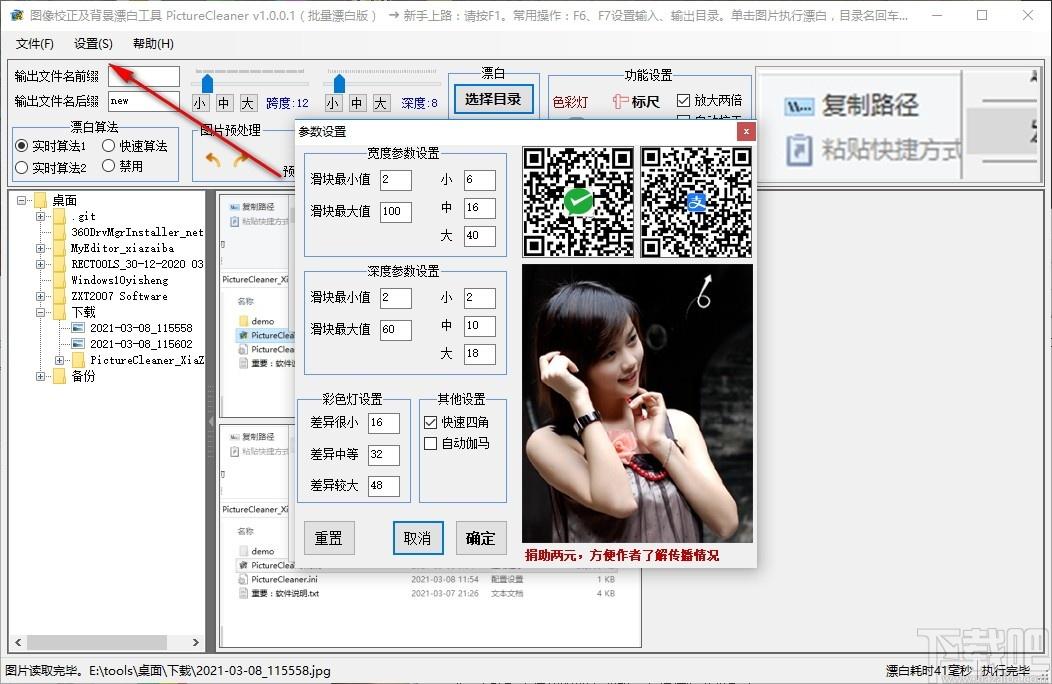The image size is (1052, 684).
Task: Click the 重置 button in dialog
Action: point(329,538)
